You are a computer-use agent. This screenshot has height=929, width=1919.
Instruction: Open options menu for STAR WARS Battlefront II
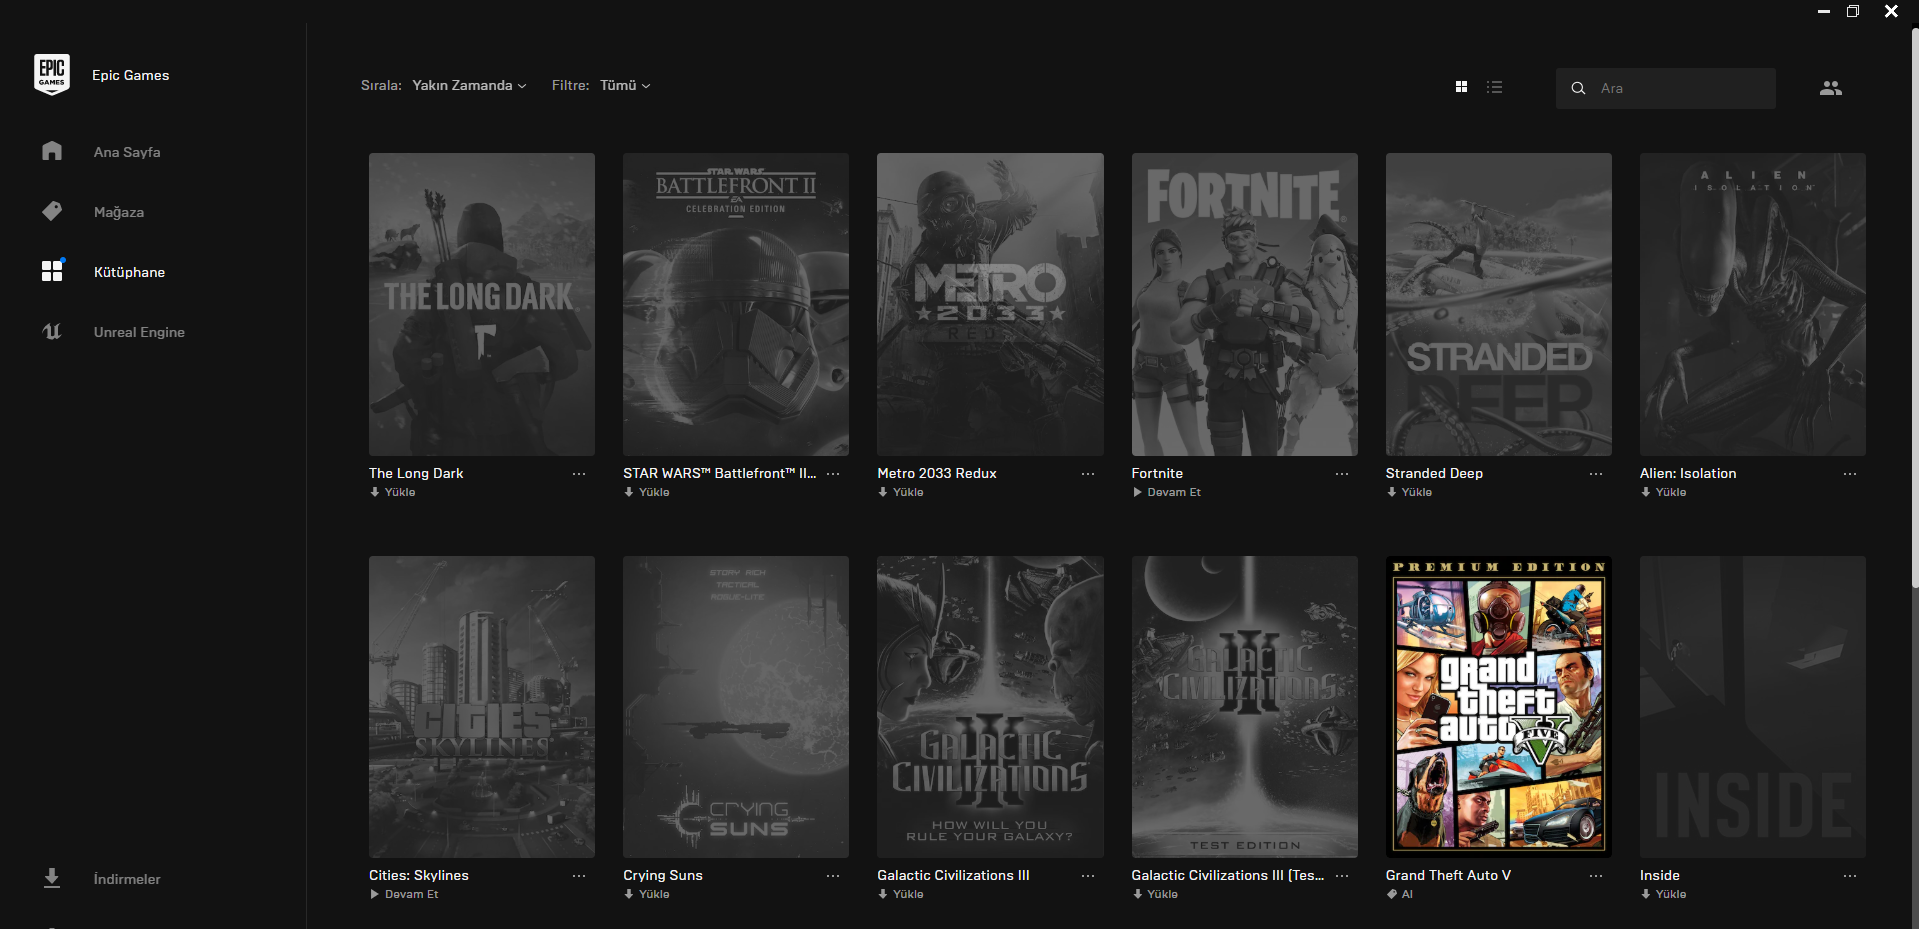pyautogui.click(x=833, y=474)
